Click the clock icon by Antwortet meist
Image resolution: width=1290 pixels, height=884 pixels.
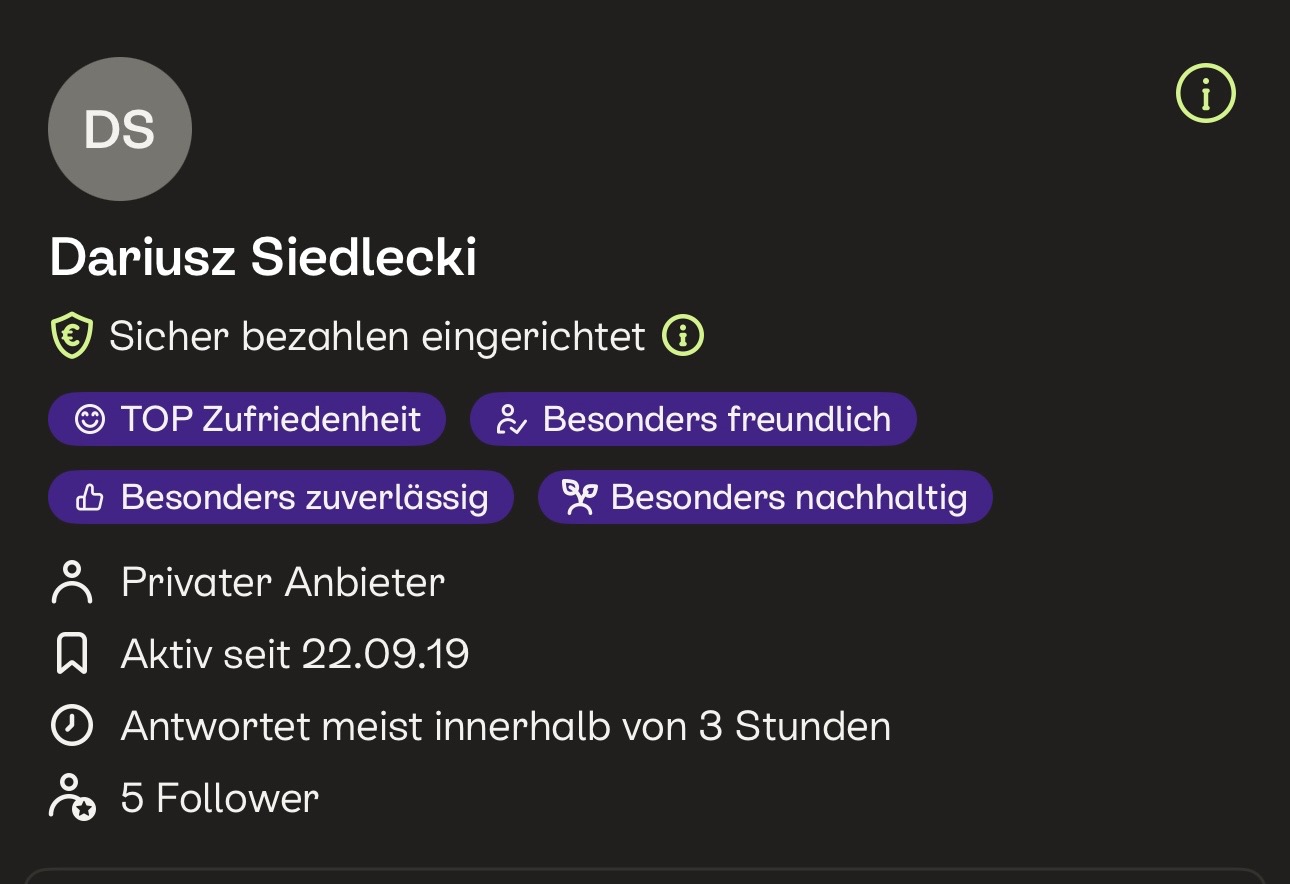pyautogui.click(x=71, y=726)
